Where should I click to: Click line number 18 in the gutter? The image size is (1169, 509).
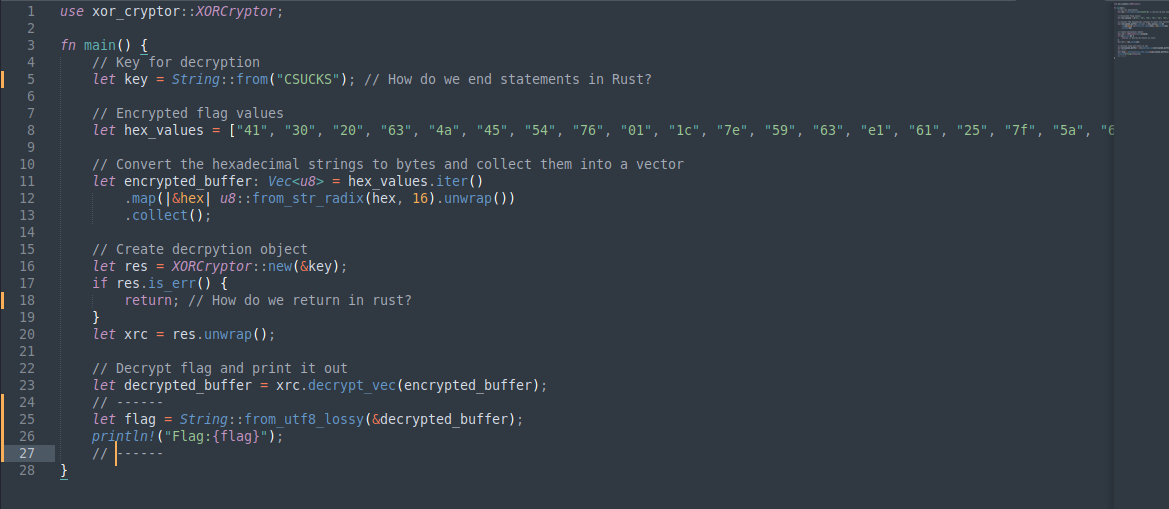(27, 300)
